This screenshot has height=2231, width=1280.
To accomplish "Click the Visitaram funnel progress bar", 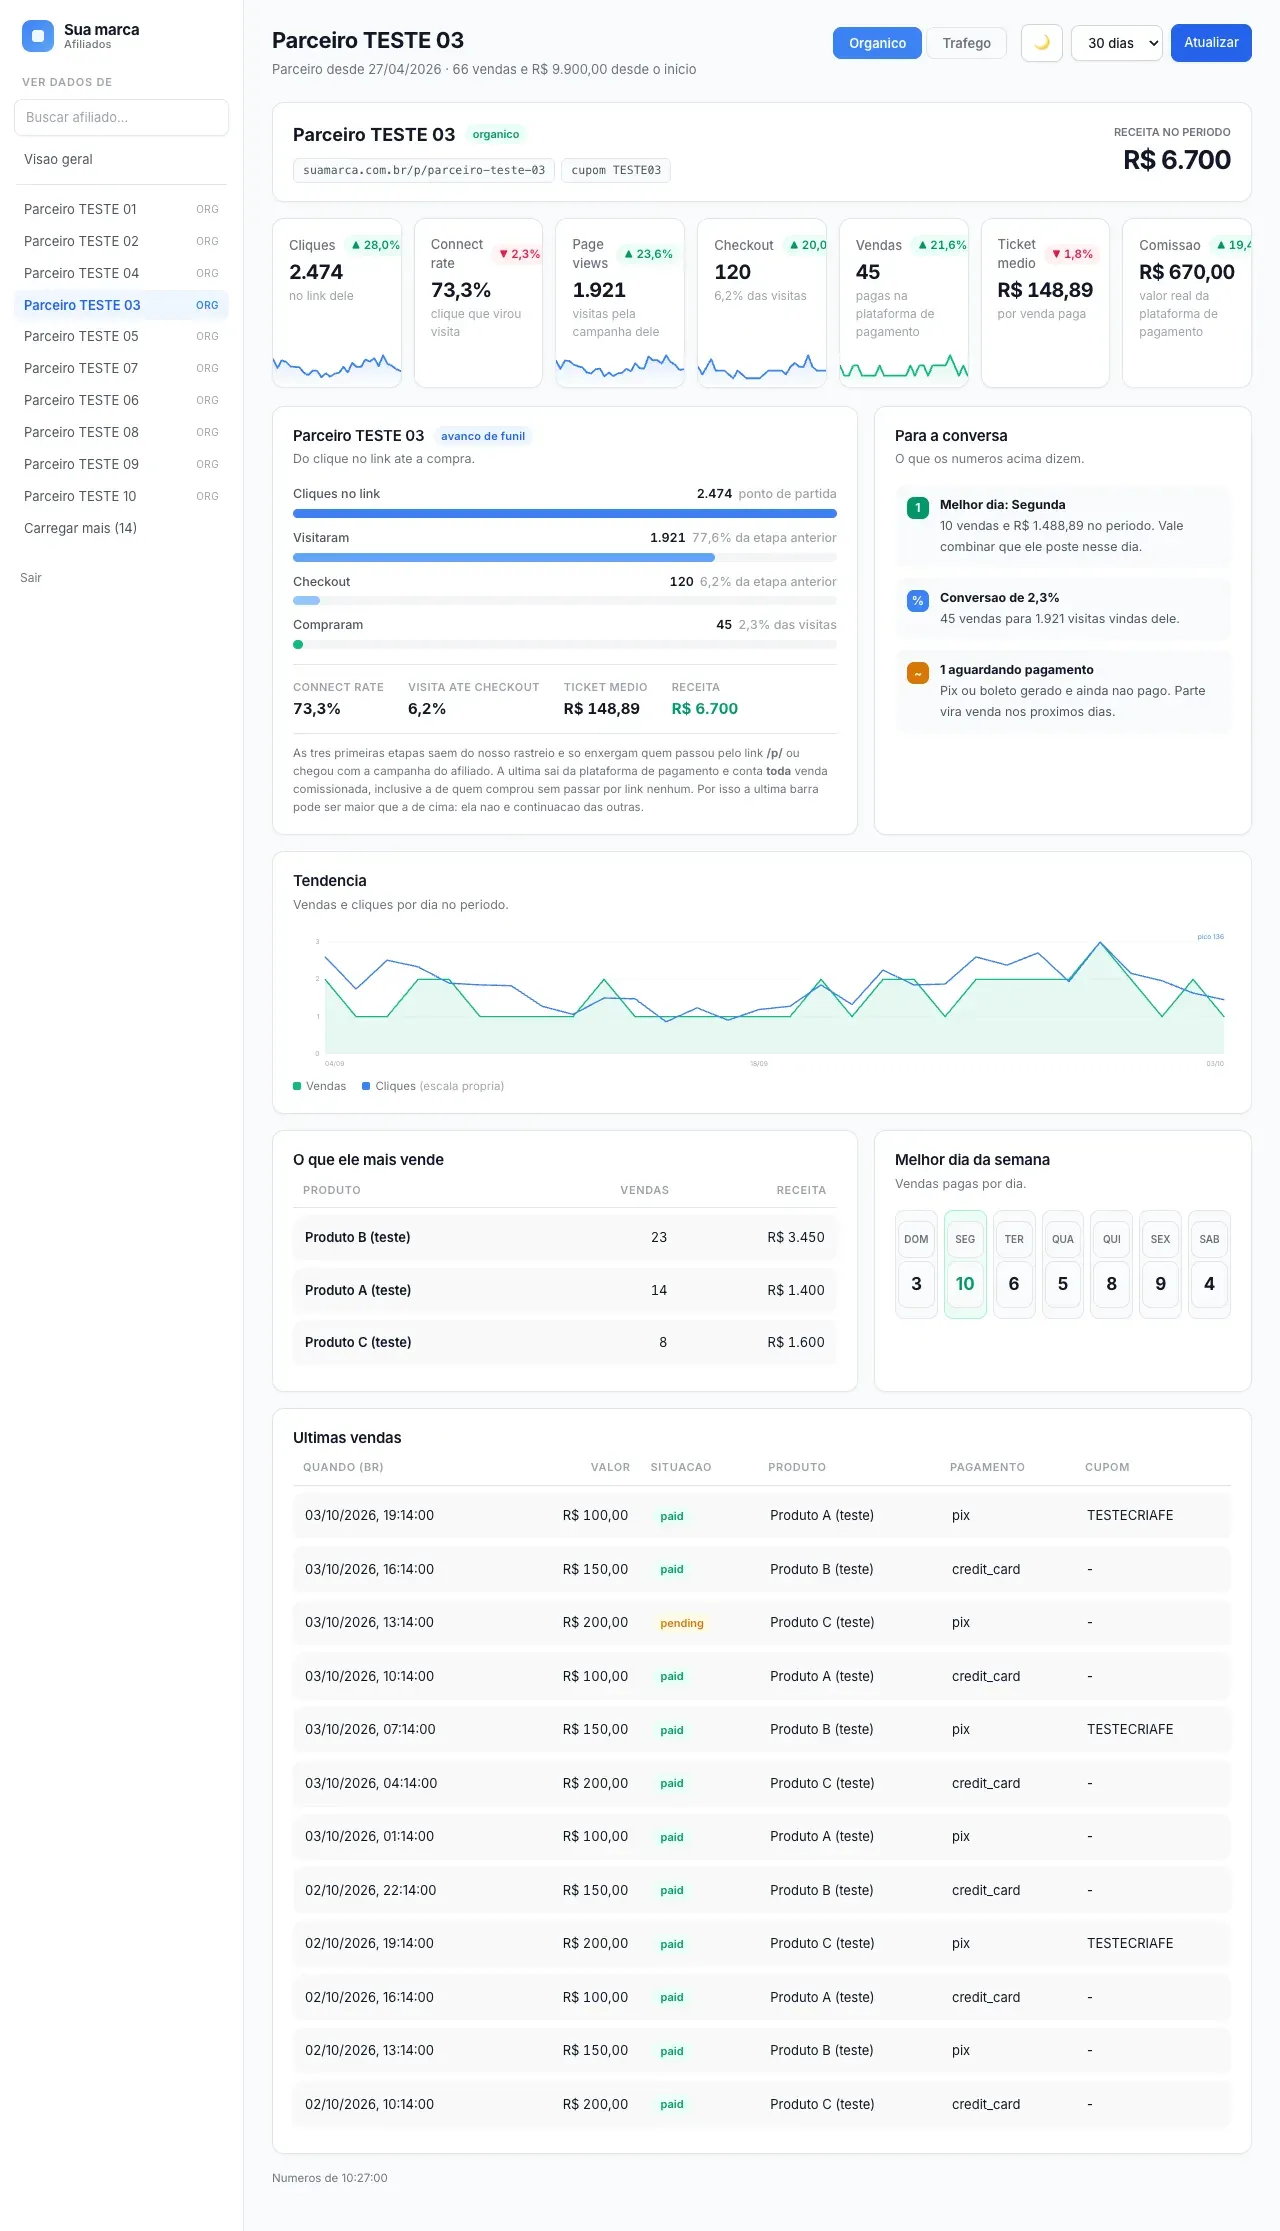I will (565, 557).
